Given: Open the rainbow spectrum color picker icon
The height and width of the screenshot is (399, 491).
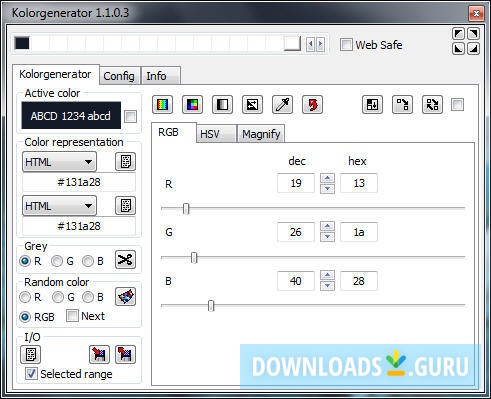Looking at the screenshot, I should [162, 105].
